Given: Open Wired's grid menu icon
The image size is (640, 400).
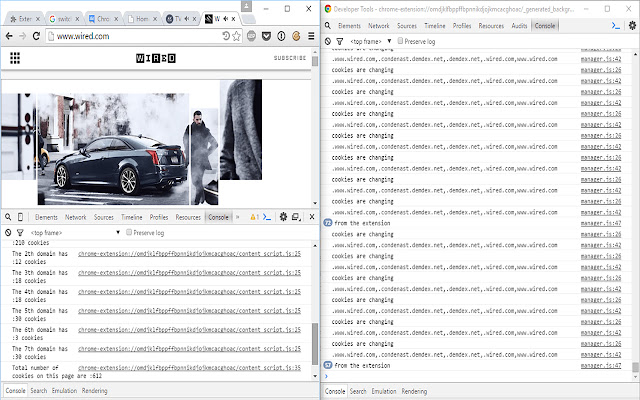Looking at the screenshot, I should tap(15, 59).
